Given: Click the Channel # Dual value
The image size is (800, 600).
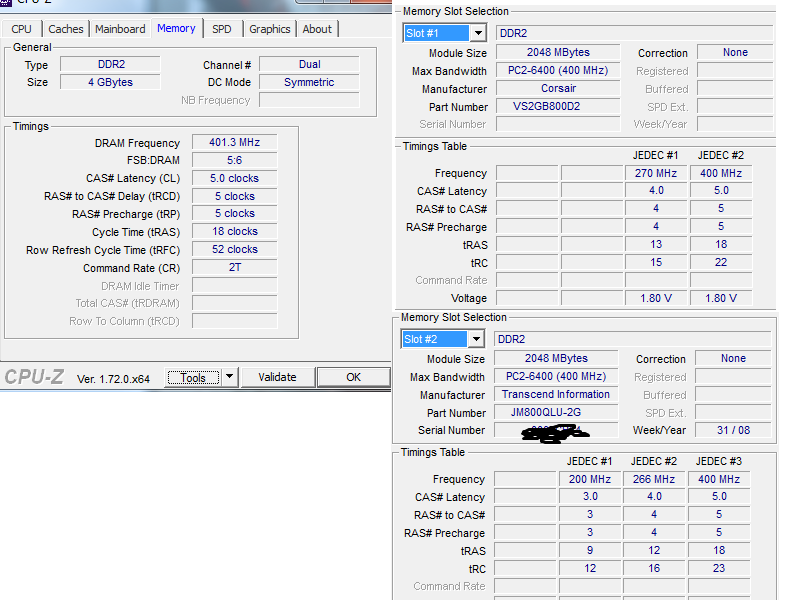Looking at the screenshot, I should click(310, 64).
